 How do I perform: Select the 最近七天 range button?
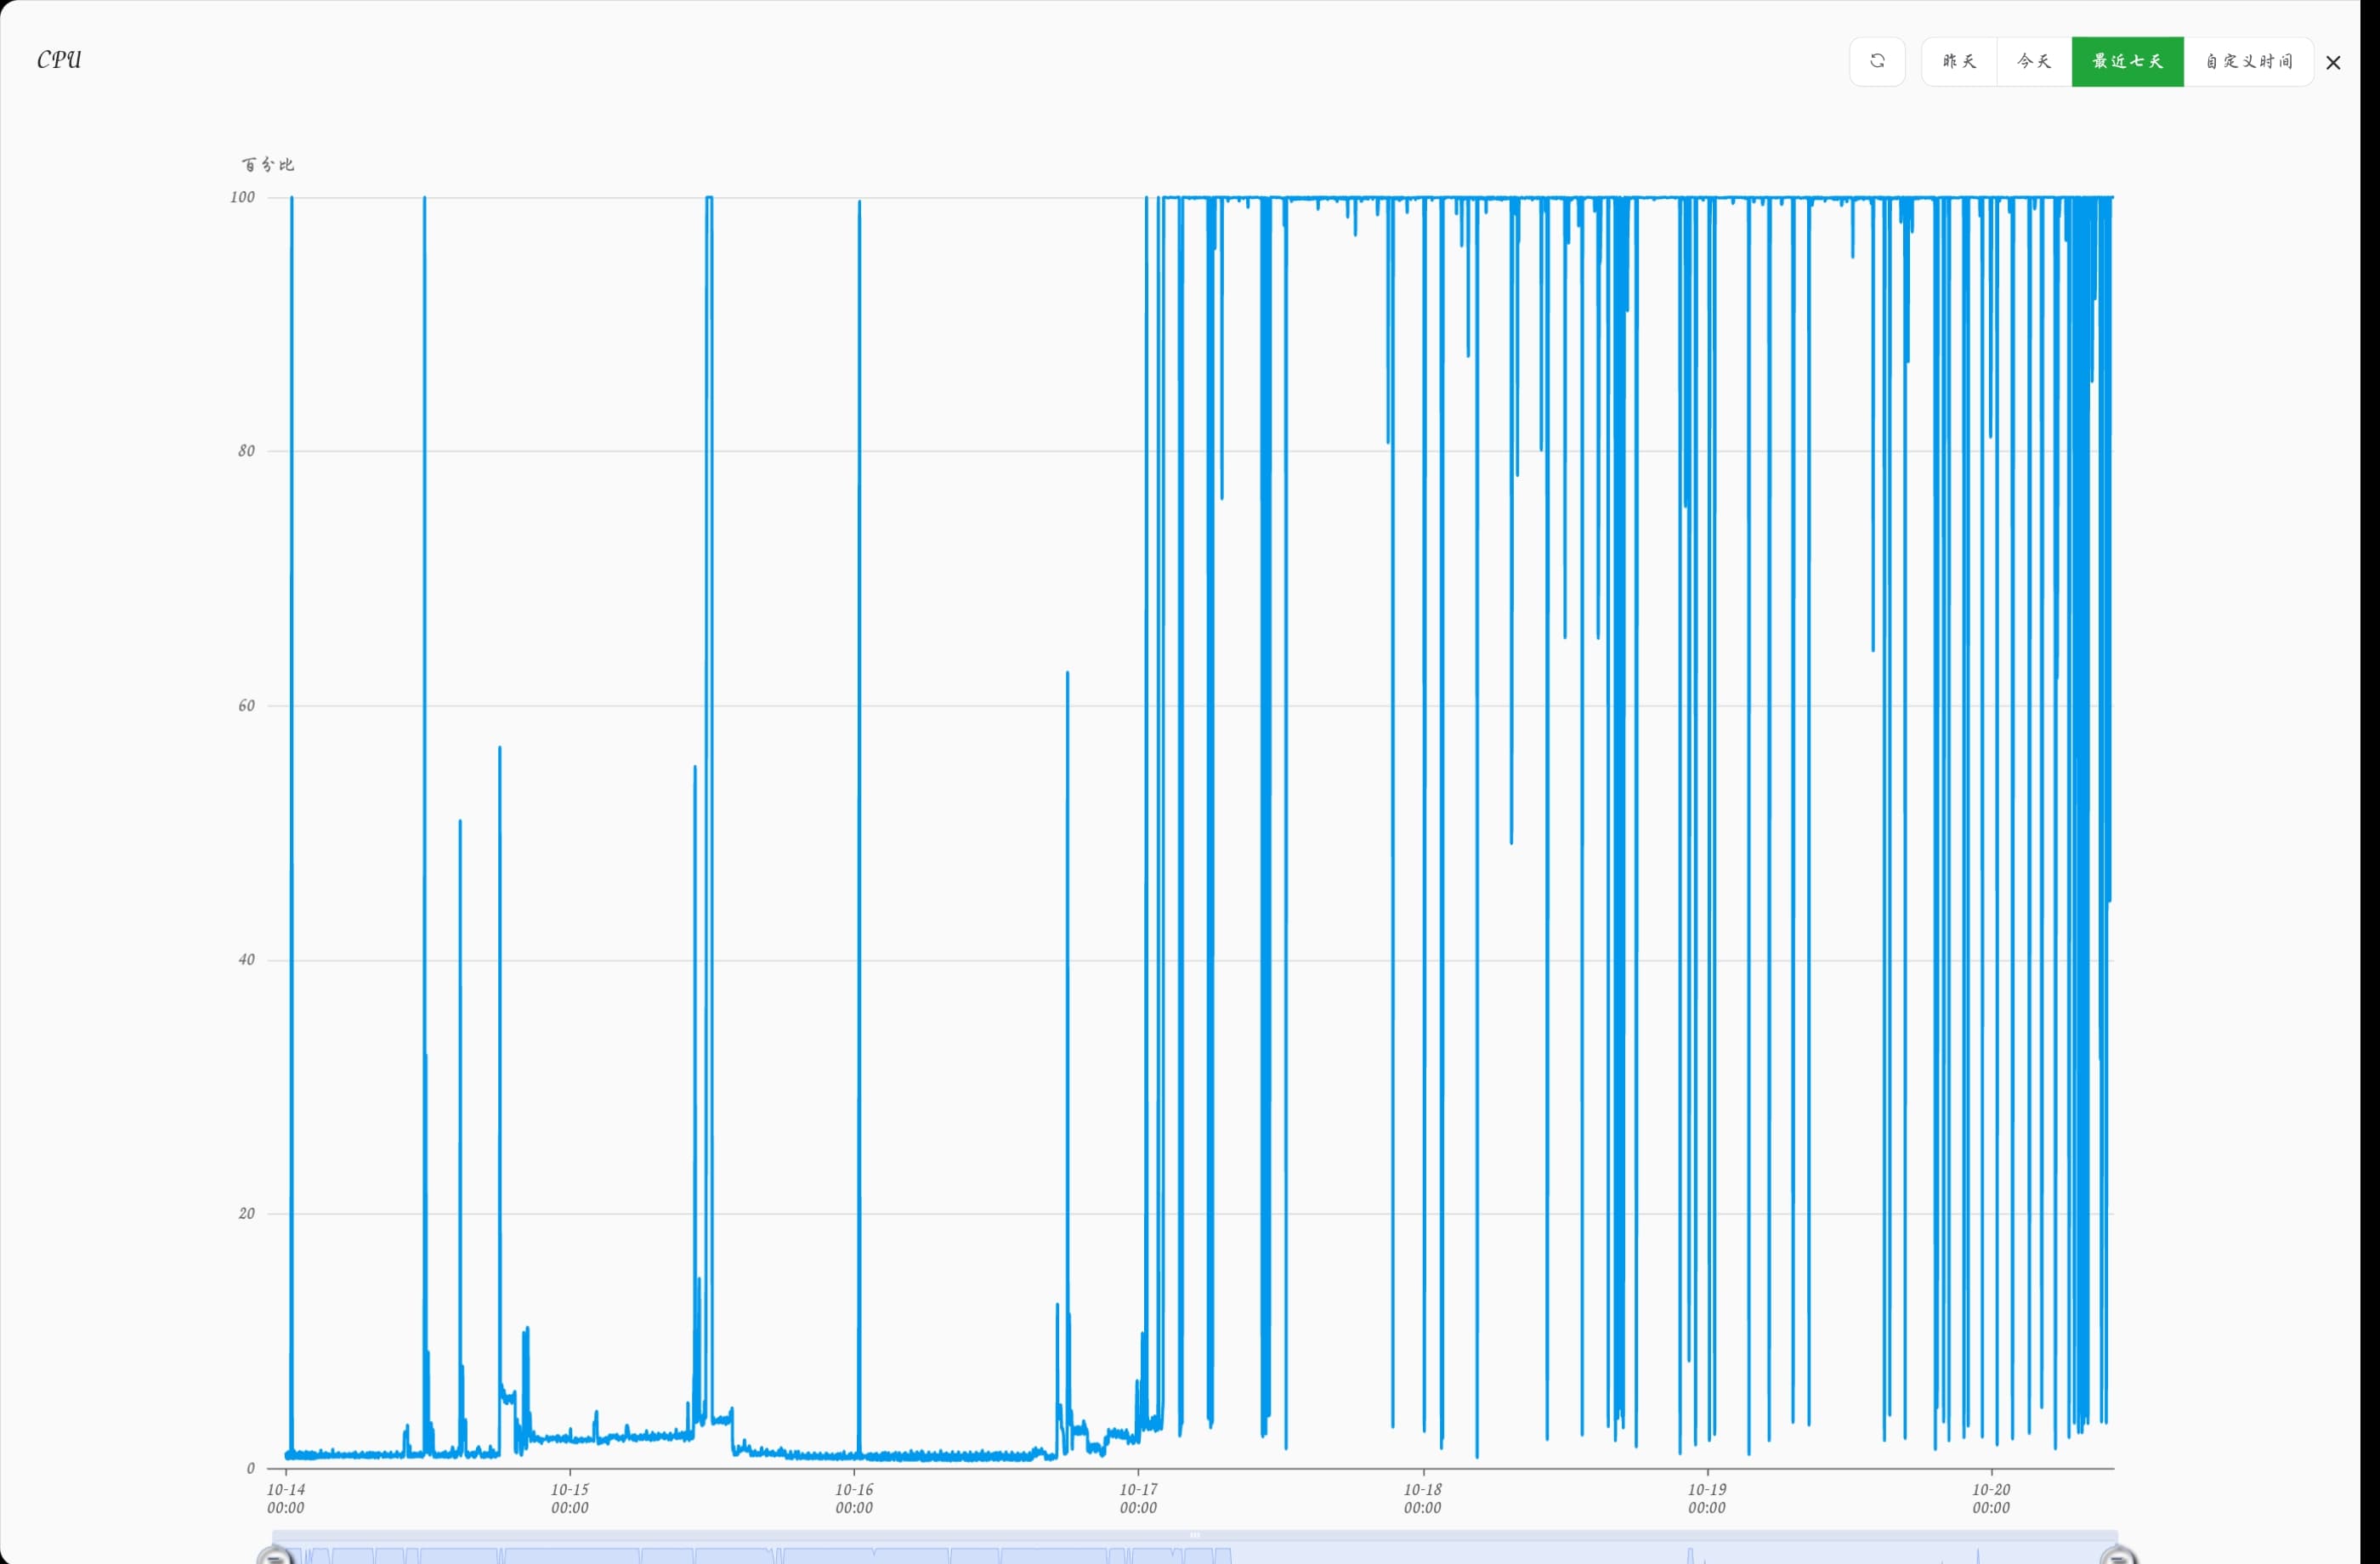[2127, 61]
